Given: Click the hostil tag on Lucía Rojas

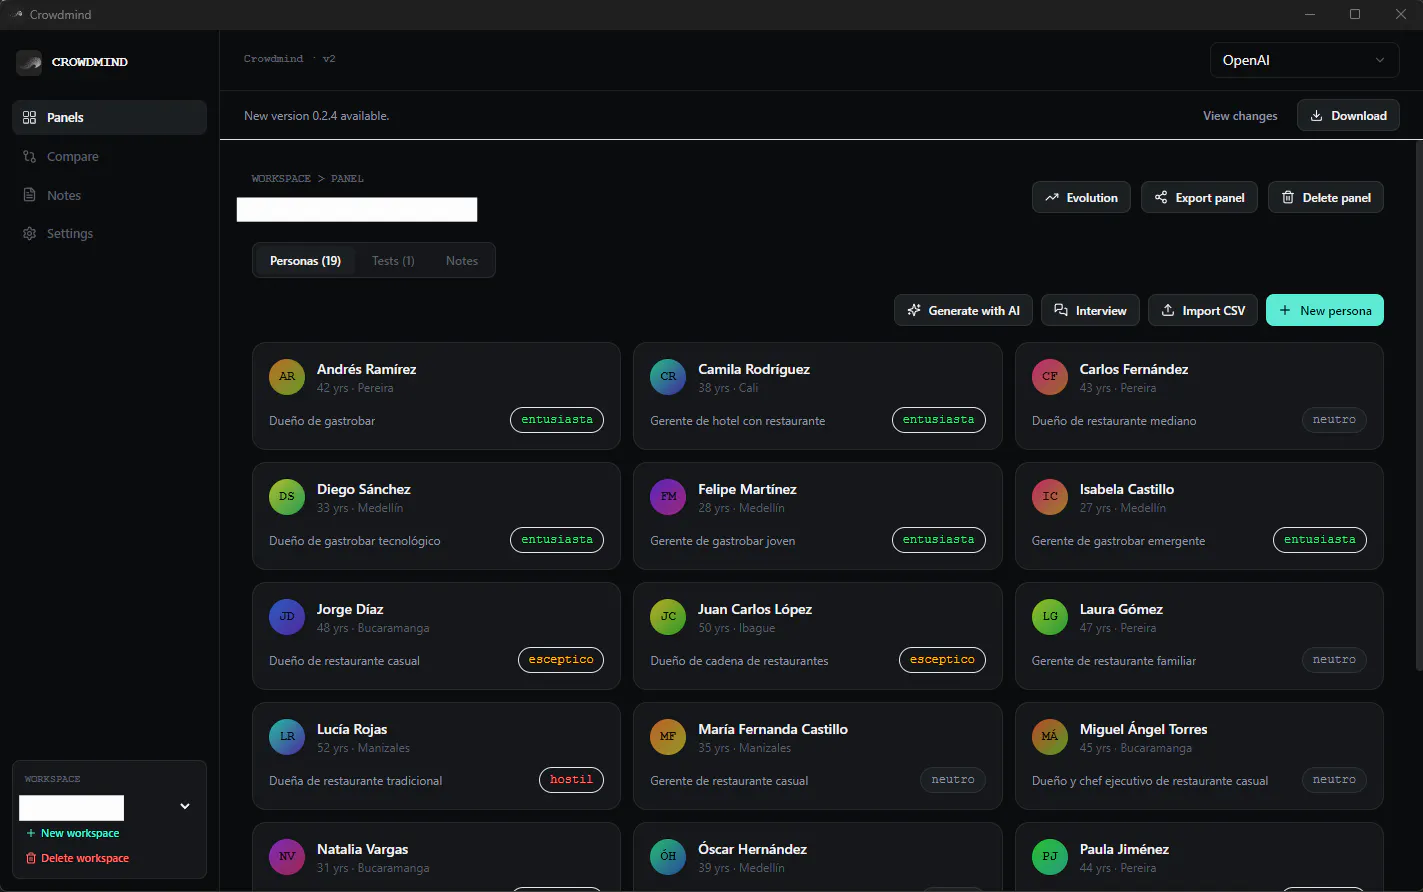Looking at the screenshot, I should point(571,780).
